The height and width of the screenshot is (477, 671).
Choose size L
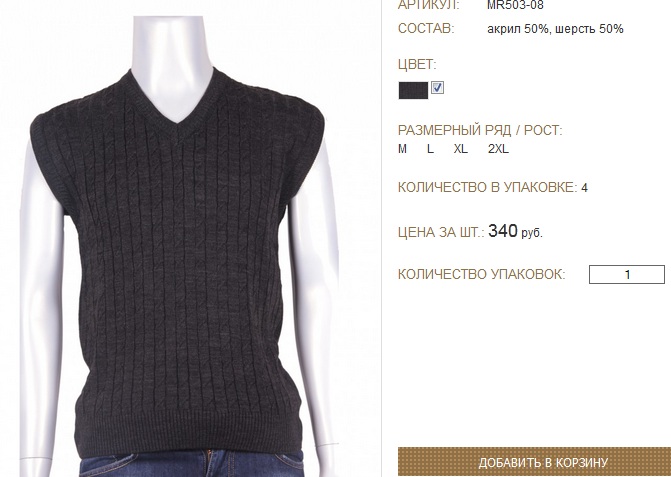pyautogui.click(x=430, y=149)
